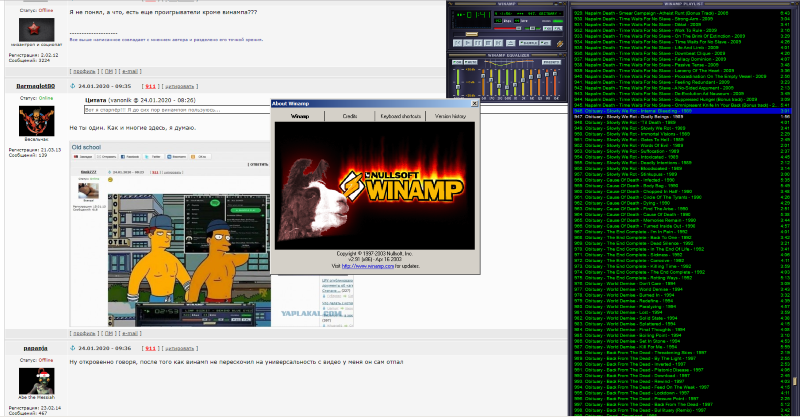Viewport: 800px width, 417px height.
Task: Open Keyboard shortcuts tab
Action: 400,116
